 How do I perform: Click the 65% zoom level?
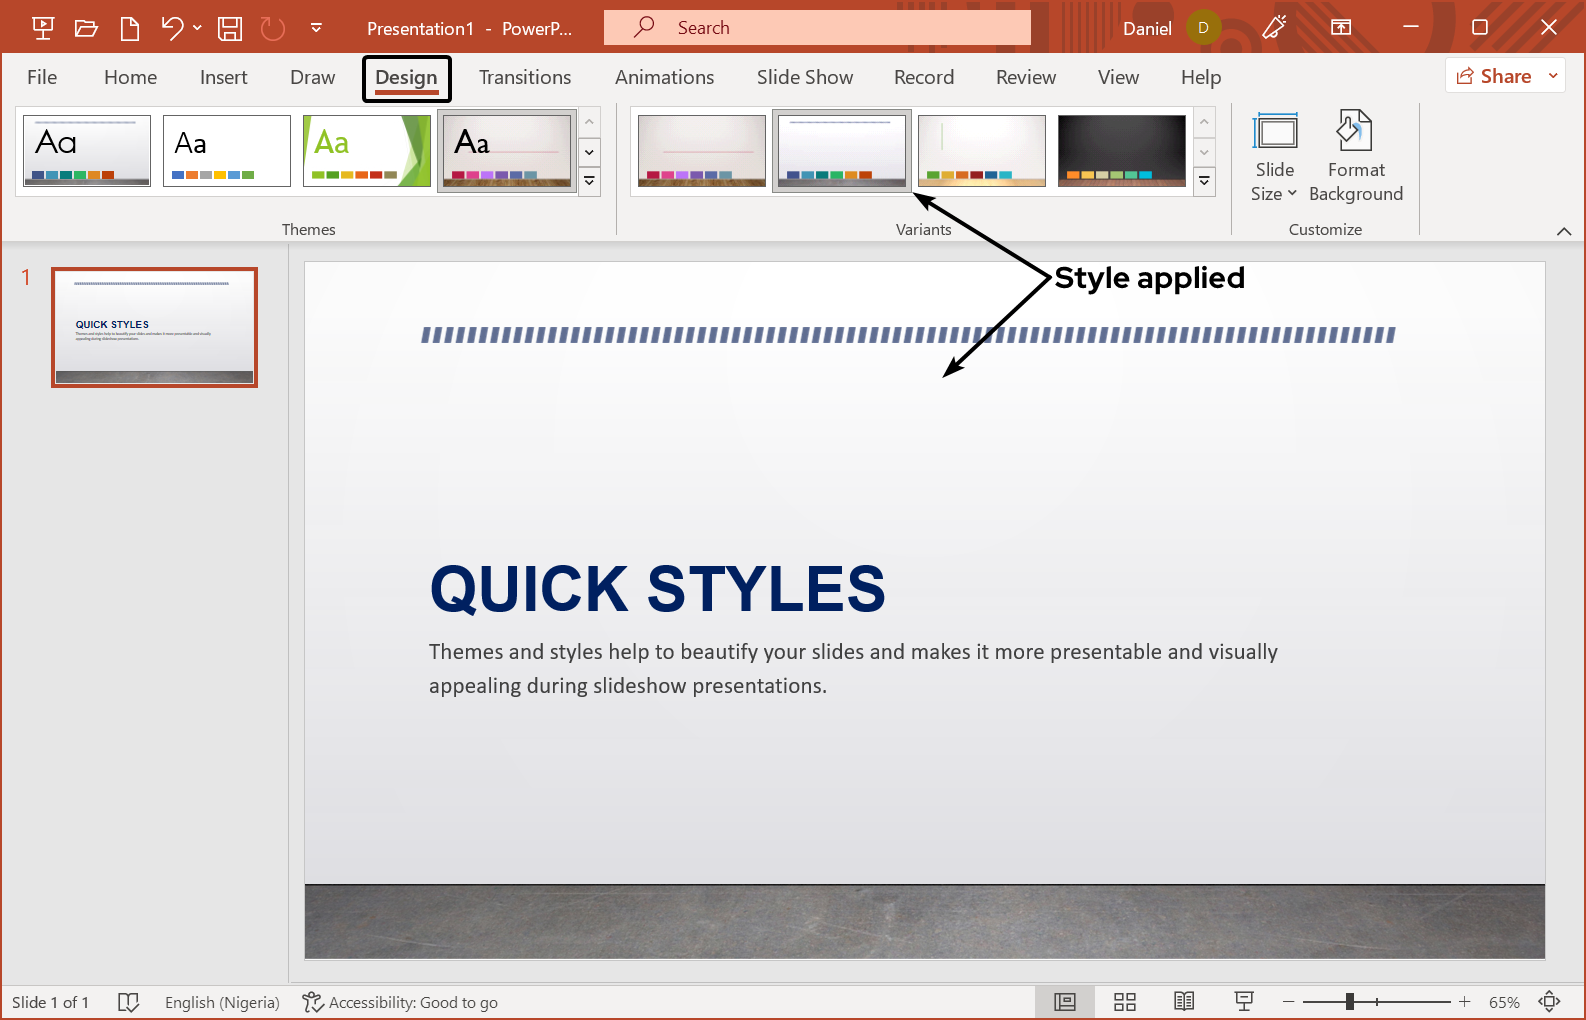click(1504, 1002)
